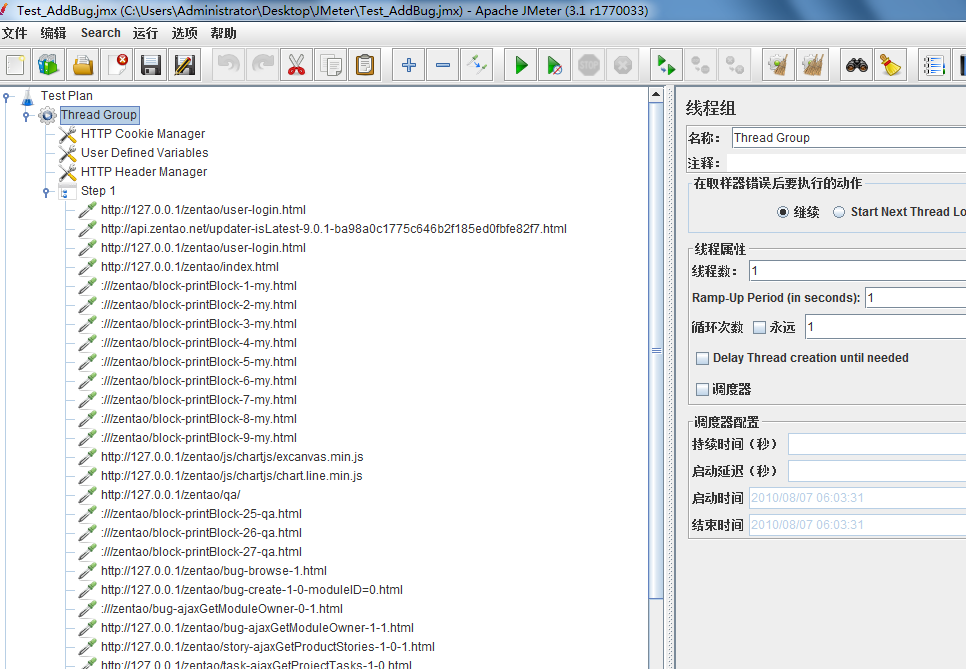Collapse the Step 1 controller handle

pos(46,192)
